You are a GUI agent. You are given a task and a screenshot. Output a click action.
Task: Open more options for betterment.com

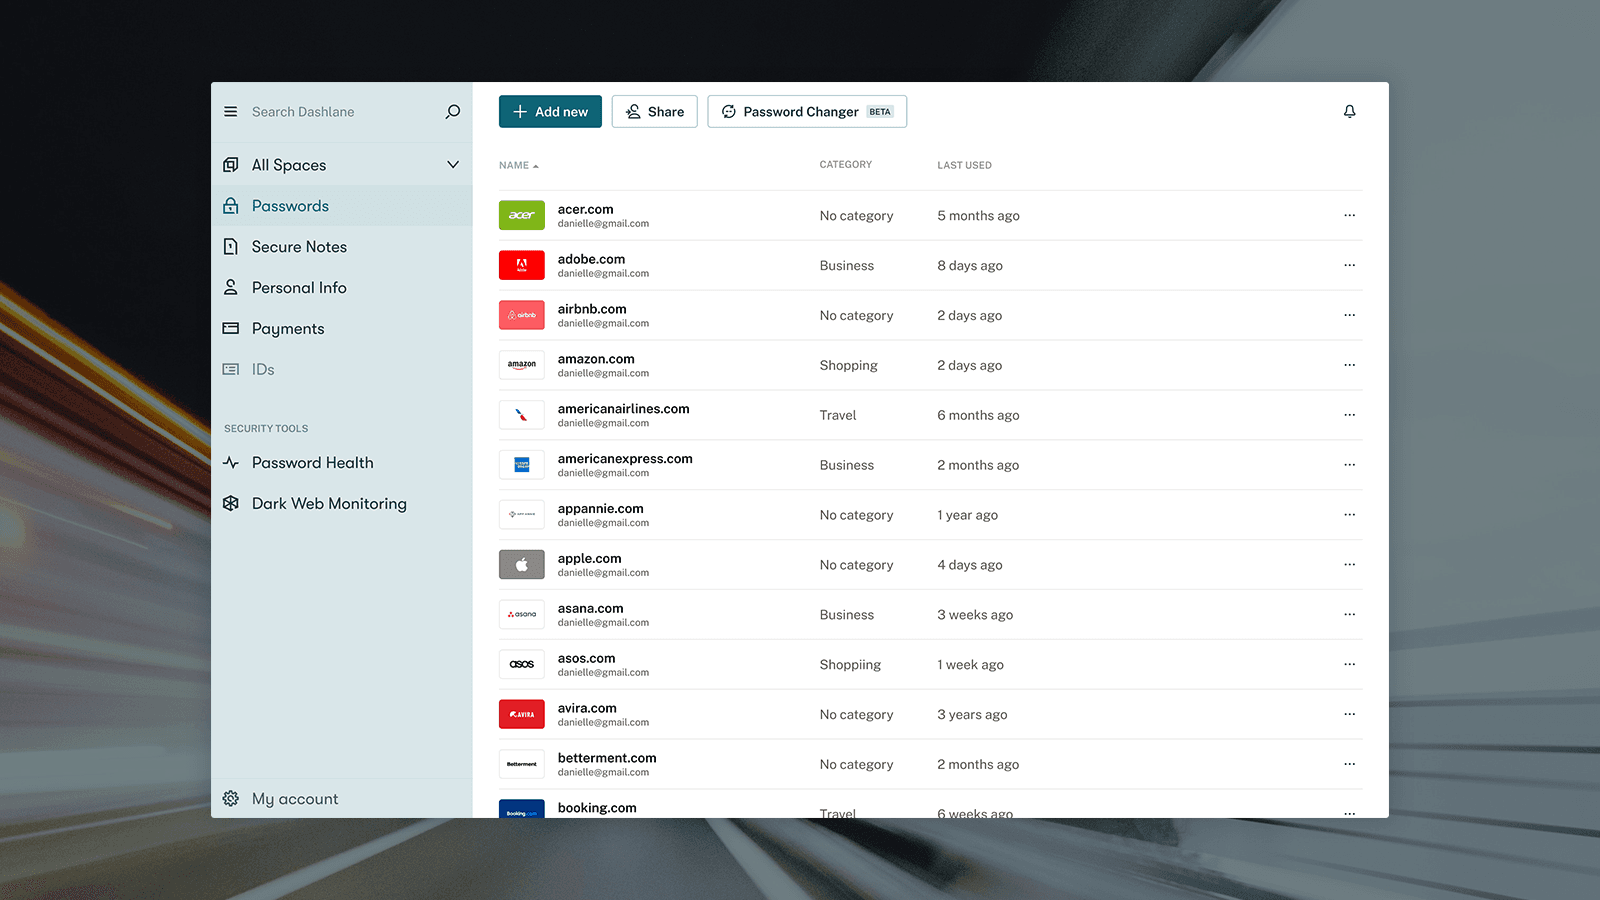coord(1350,764)
